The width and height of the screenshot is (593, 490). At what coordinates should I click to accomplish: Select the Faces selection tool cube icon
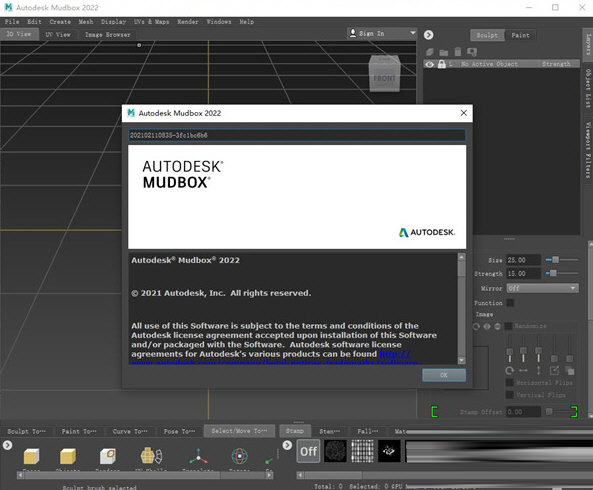pyautogui.click(x=31, y=456)
